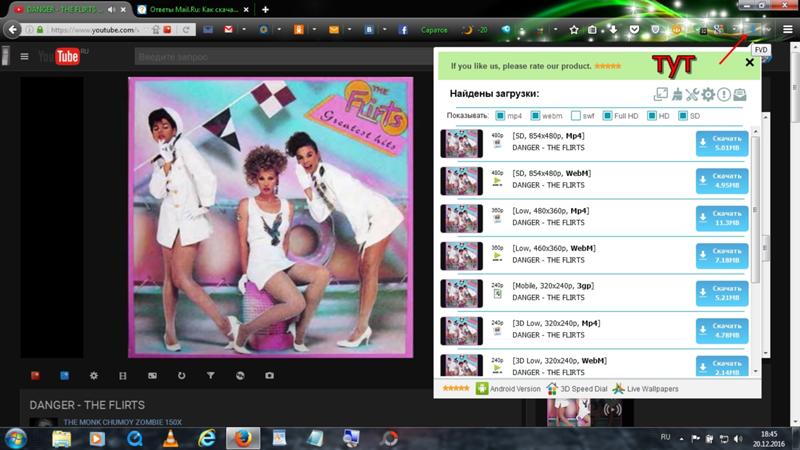
Task: Click the envelope feedback icon in FVD popup
Action: (739, 94)
